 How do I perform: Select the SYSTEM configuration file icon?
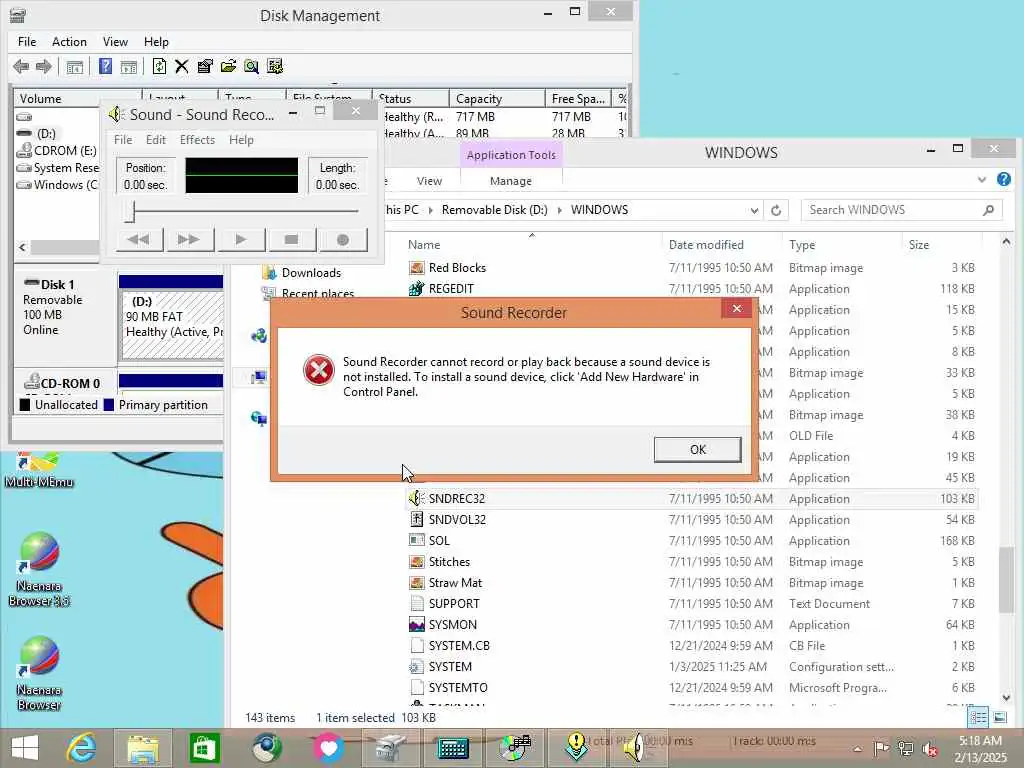click(417, 666)
